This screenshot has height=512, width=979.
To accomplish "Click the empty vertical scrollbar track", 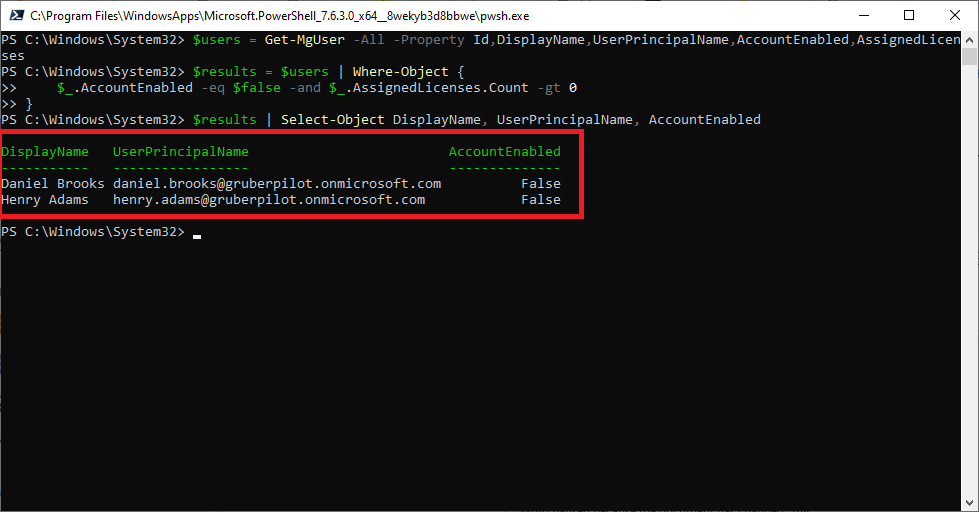I will [x=969, y=281].
